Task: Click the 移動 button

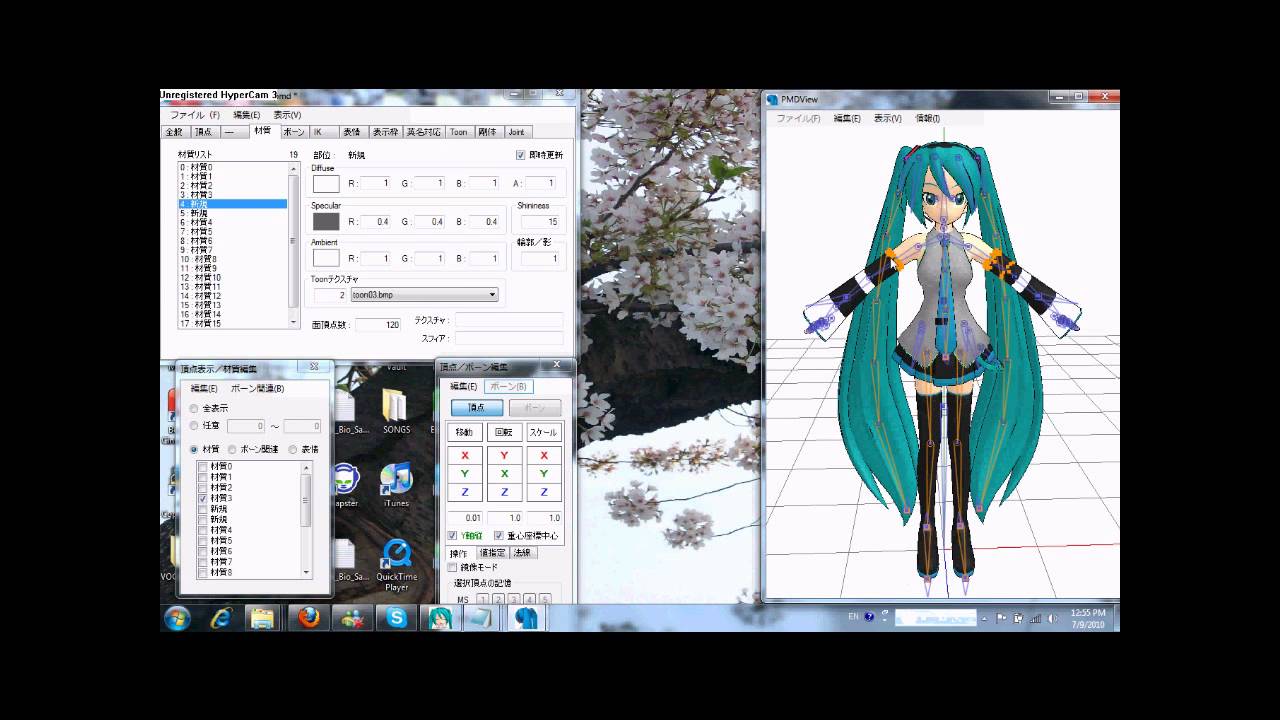Action: click(465, 433)
